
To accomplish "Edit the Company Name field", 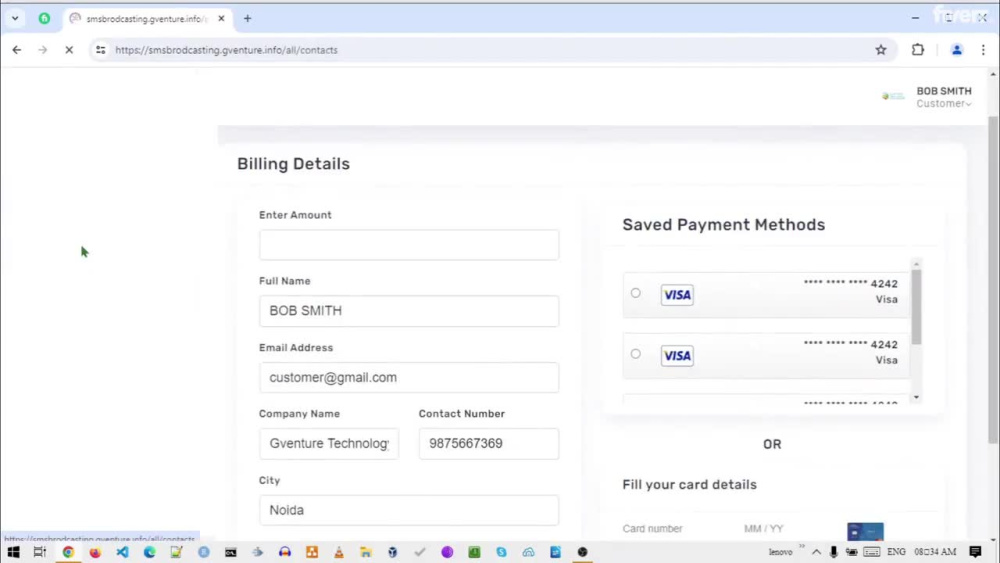I will [329, 444].
